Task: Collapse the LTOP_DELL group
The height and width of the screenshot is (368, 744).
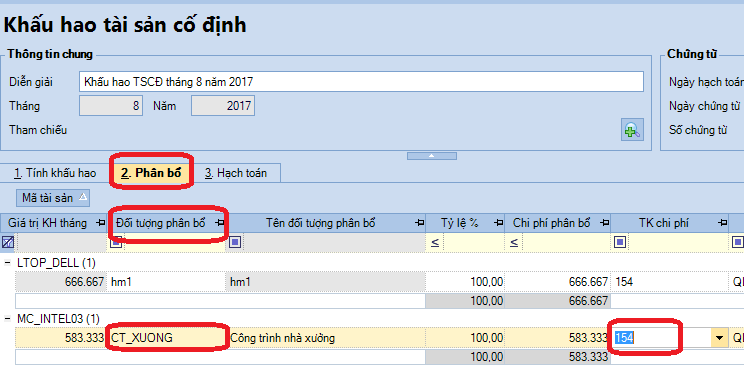Action: 7,262
